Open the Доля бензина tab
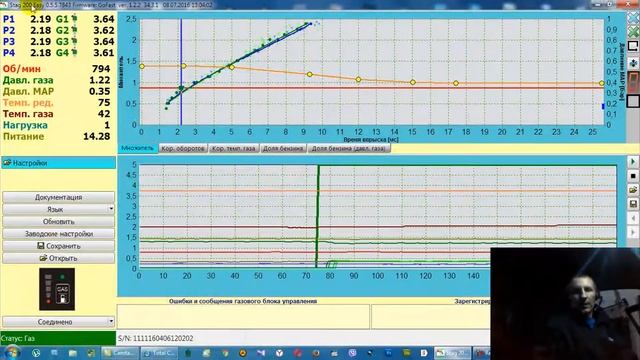Image resolution: width=640 pixels, height=360 pixels. pyautogui.click(x=283, y=148)
